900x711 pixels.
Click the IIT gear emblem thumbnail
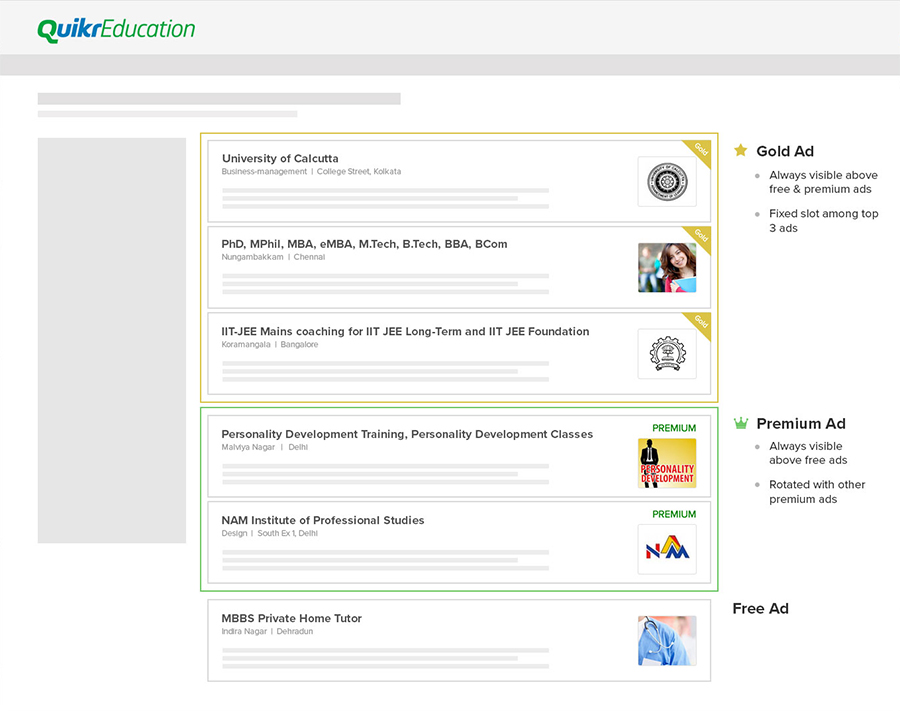pyautogui.click(x=667, y=354)
